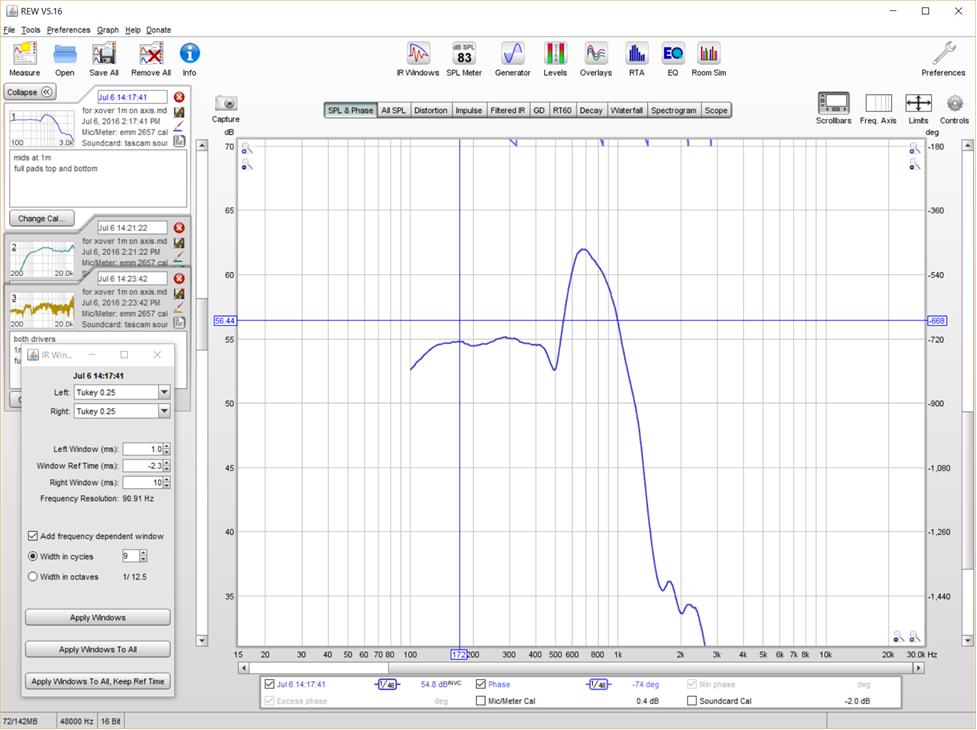Switch to Spectrogram tab
Screen dimensions: 977x730
tap(674, 110)
